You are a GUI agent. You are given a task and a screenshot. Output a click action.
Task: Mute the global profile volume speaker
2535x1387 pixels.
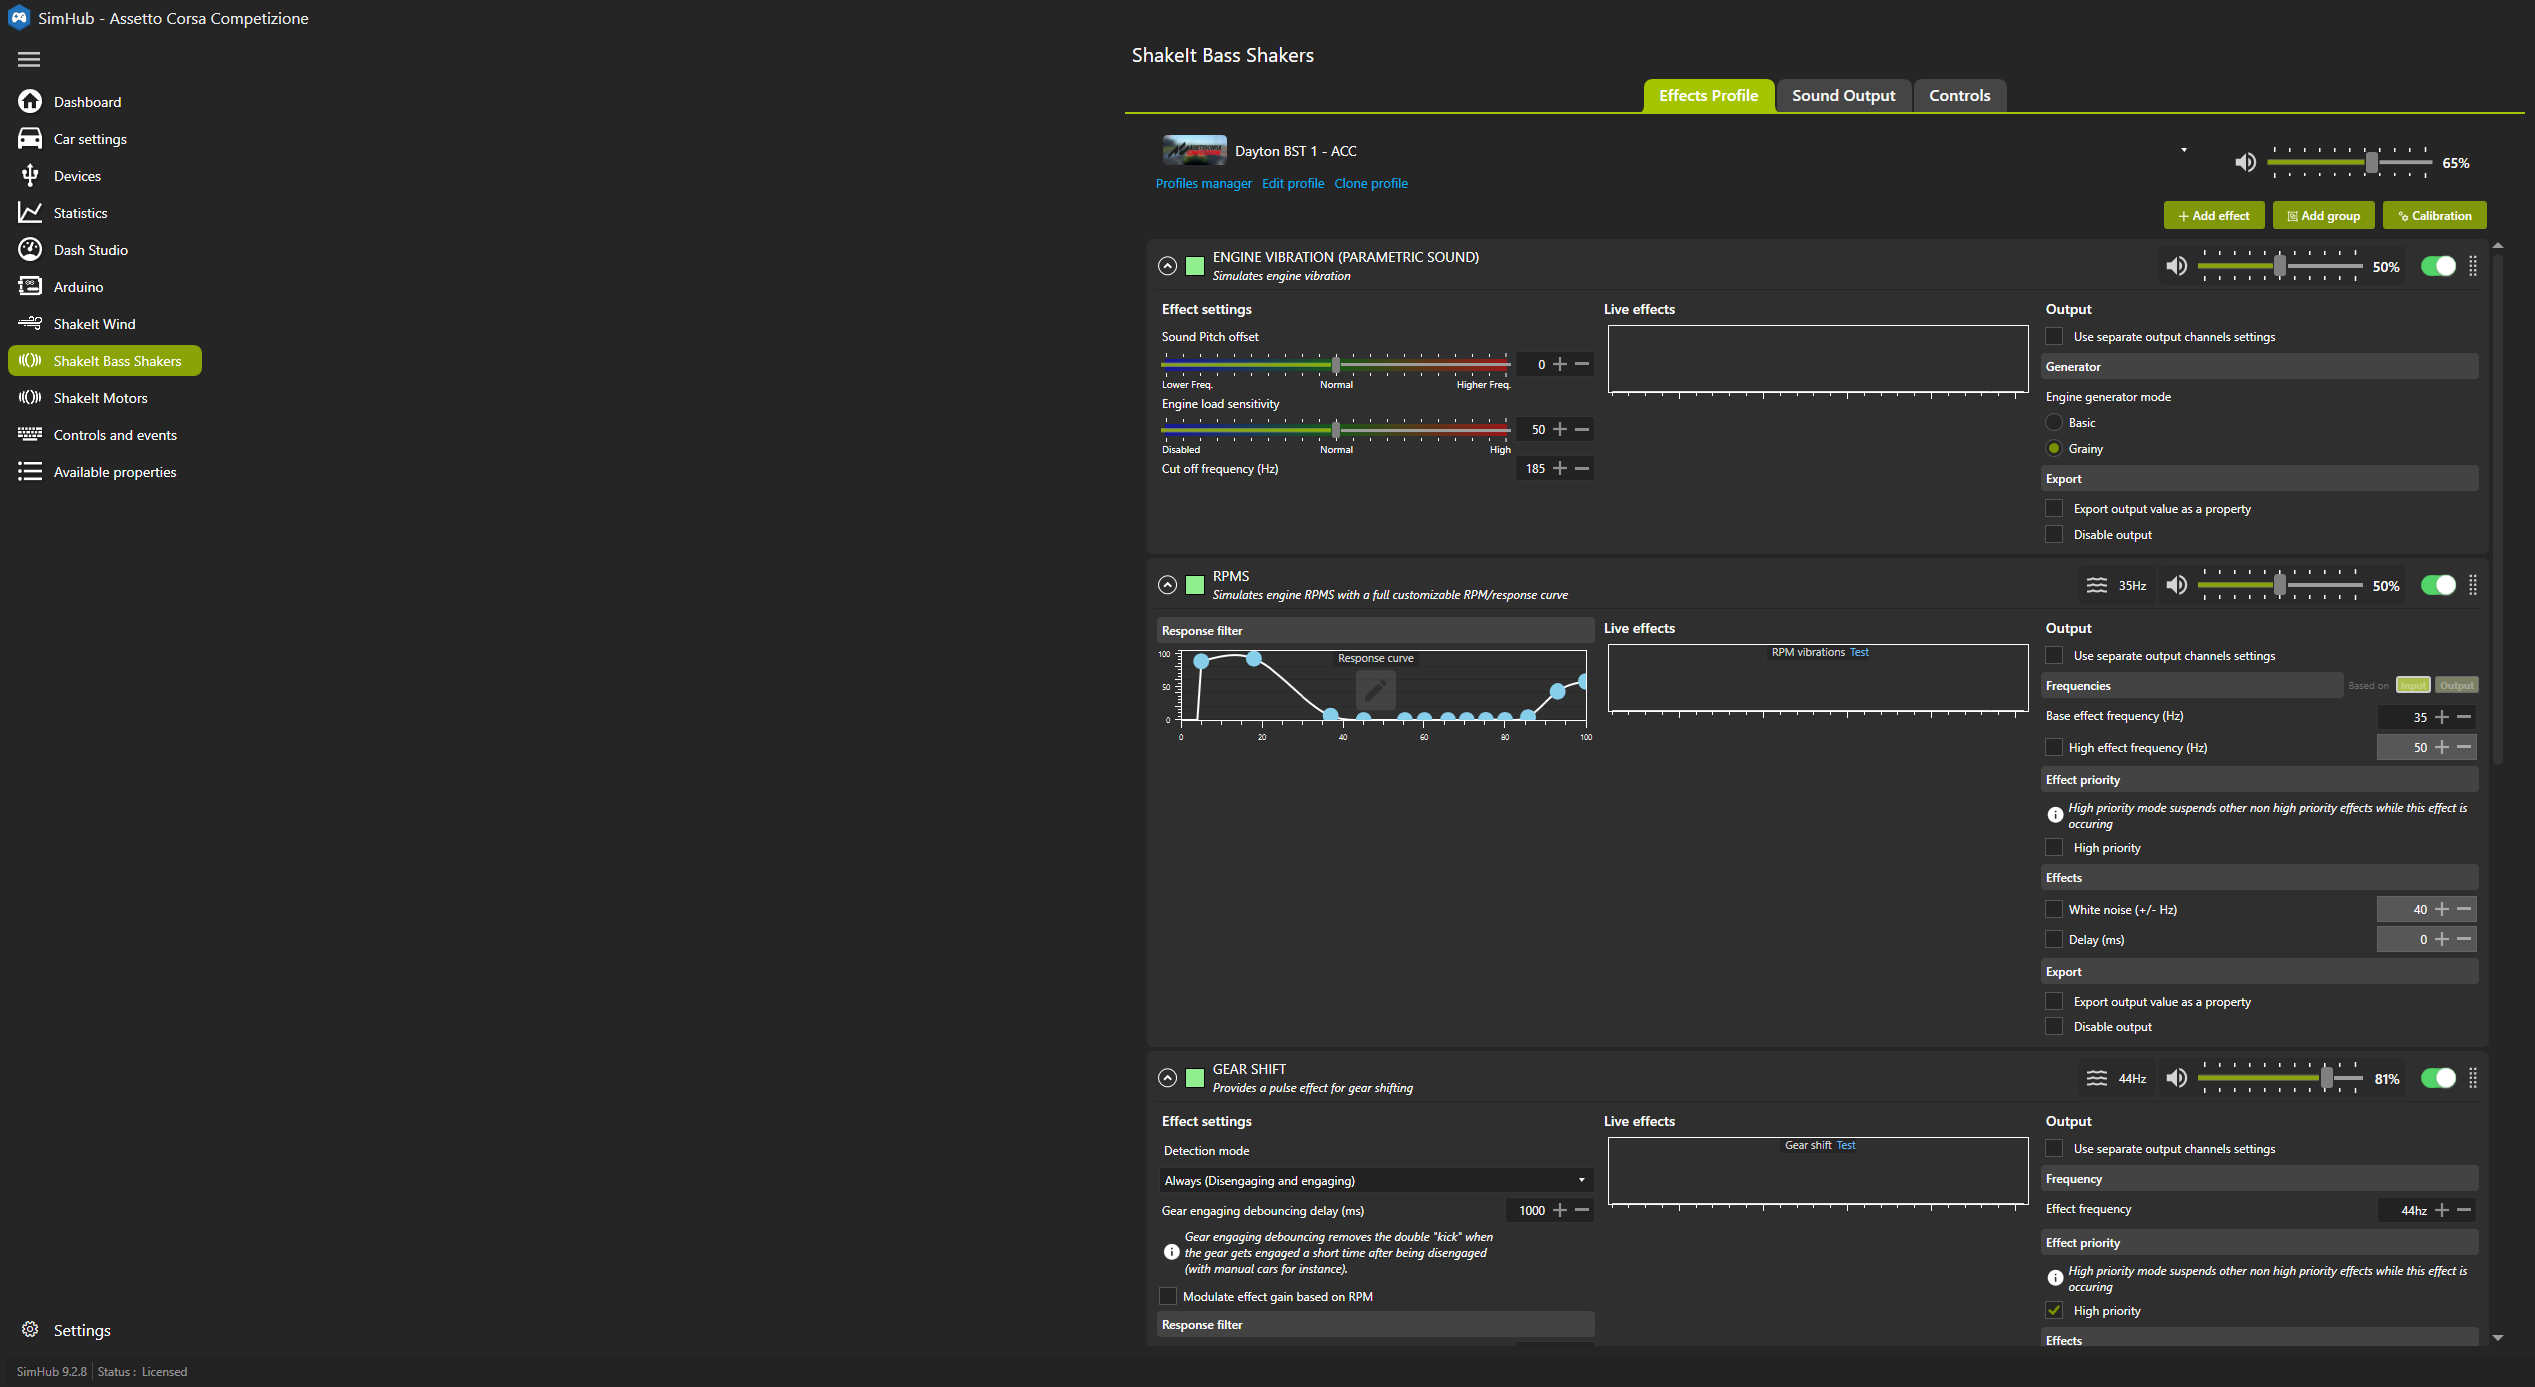tap(2245, 162)
